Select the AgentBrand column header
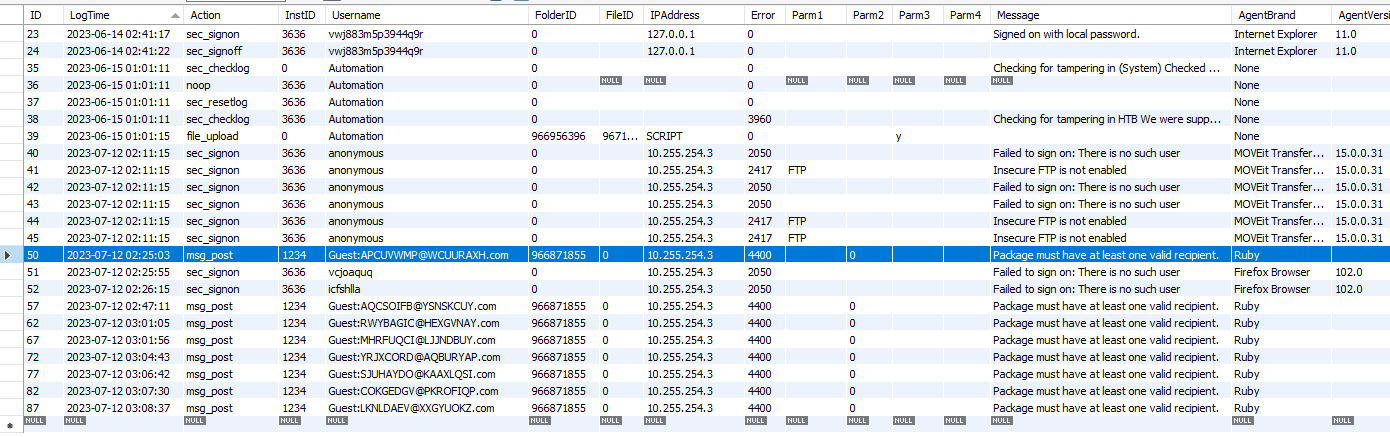Image resolution: width=1390 pixels, height=437 pixels. click(1265, 16)
